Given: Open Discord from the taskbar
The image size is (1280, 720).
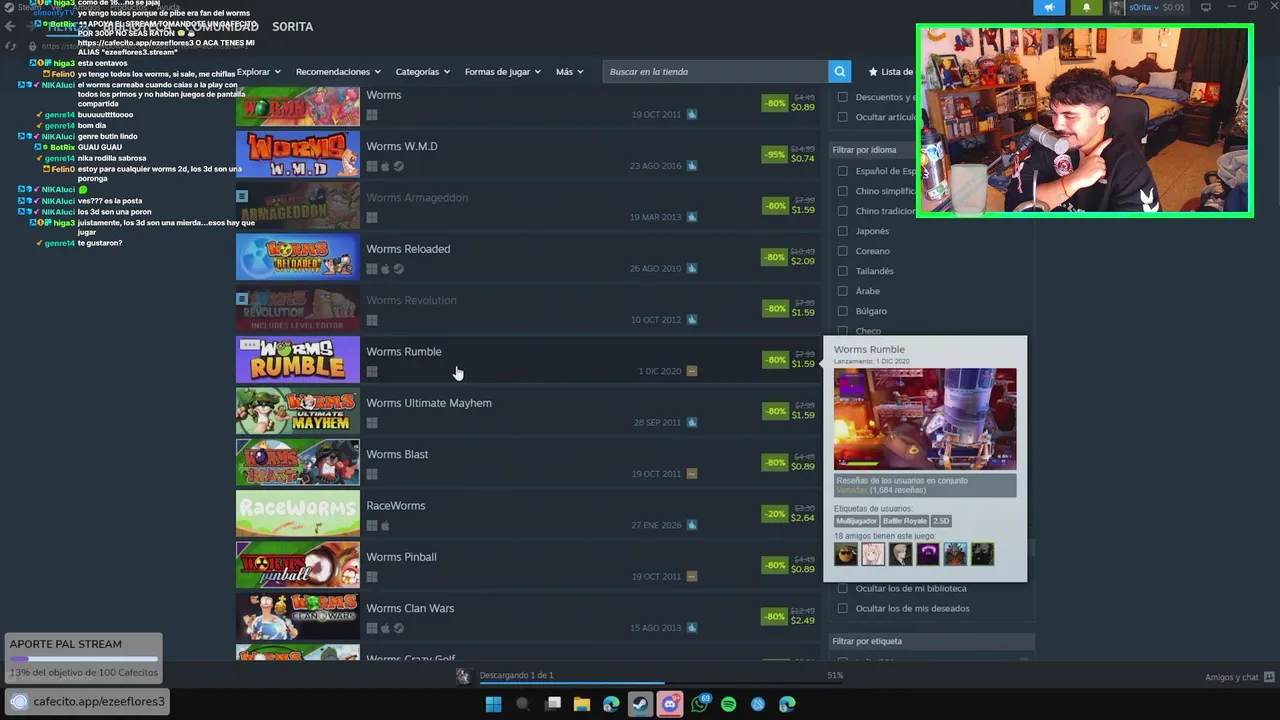Looking at the screenshot, I should click(670, 704).
